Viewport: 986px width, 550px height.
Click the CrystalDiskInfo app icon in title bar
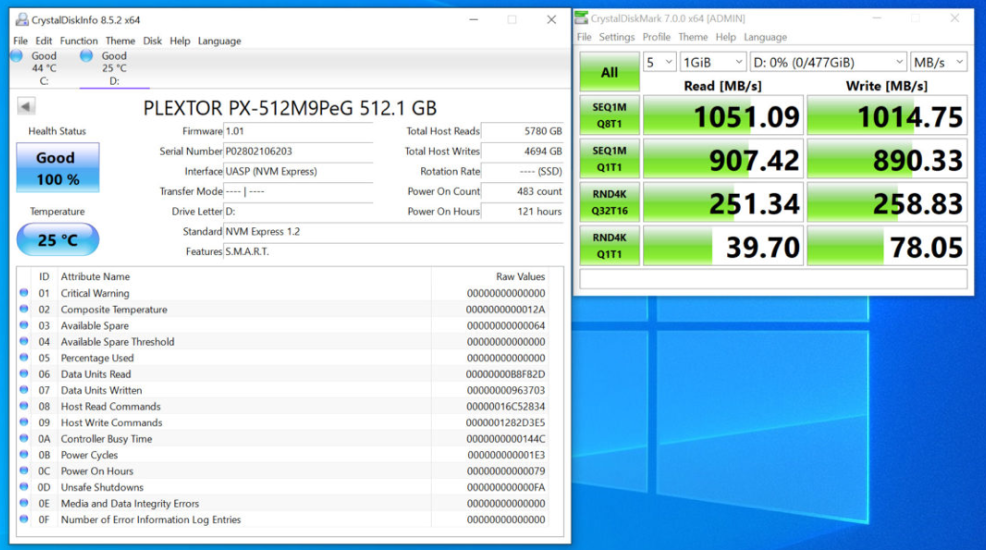pyautogui.click(x=22, y=19)
